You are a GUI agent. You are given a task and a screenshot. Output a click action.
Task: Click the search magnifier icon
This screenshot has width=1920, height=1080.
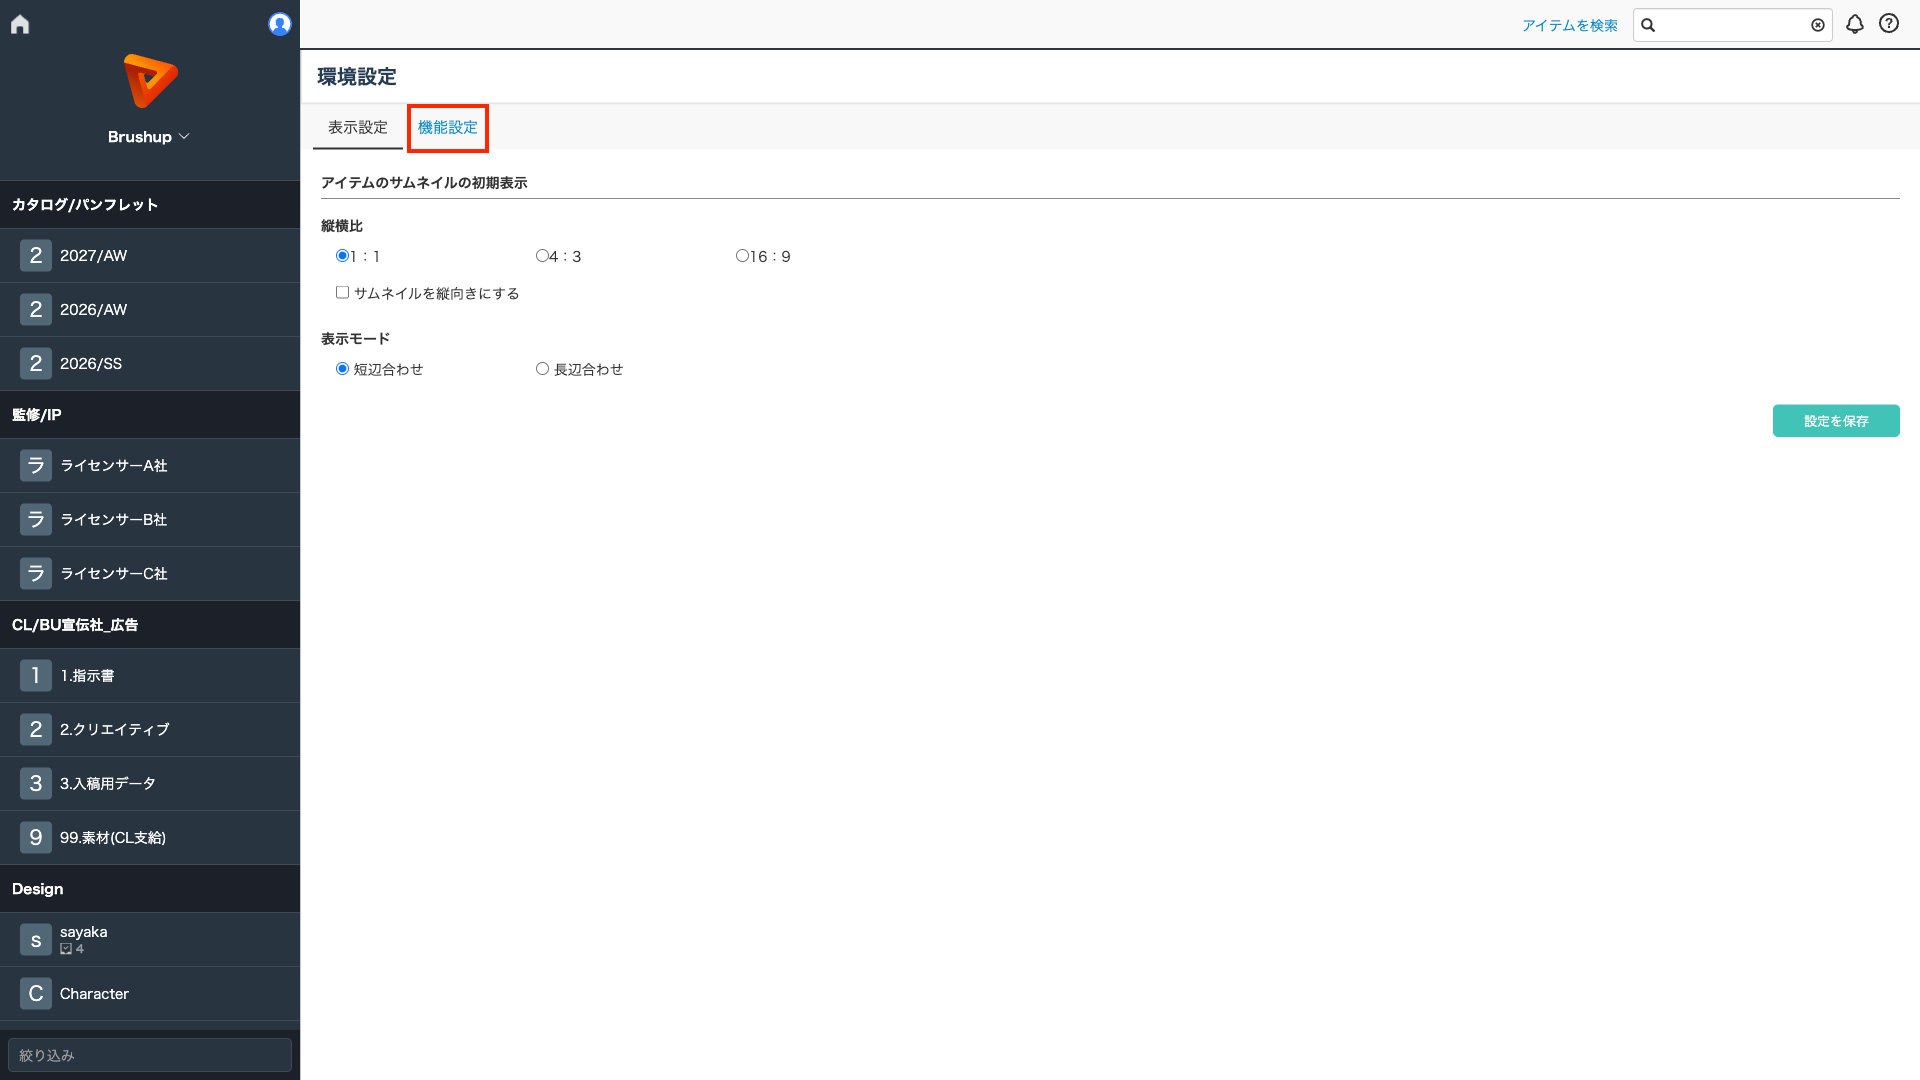[x=1648, y=25]
